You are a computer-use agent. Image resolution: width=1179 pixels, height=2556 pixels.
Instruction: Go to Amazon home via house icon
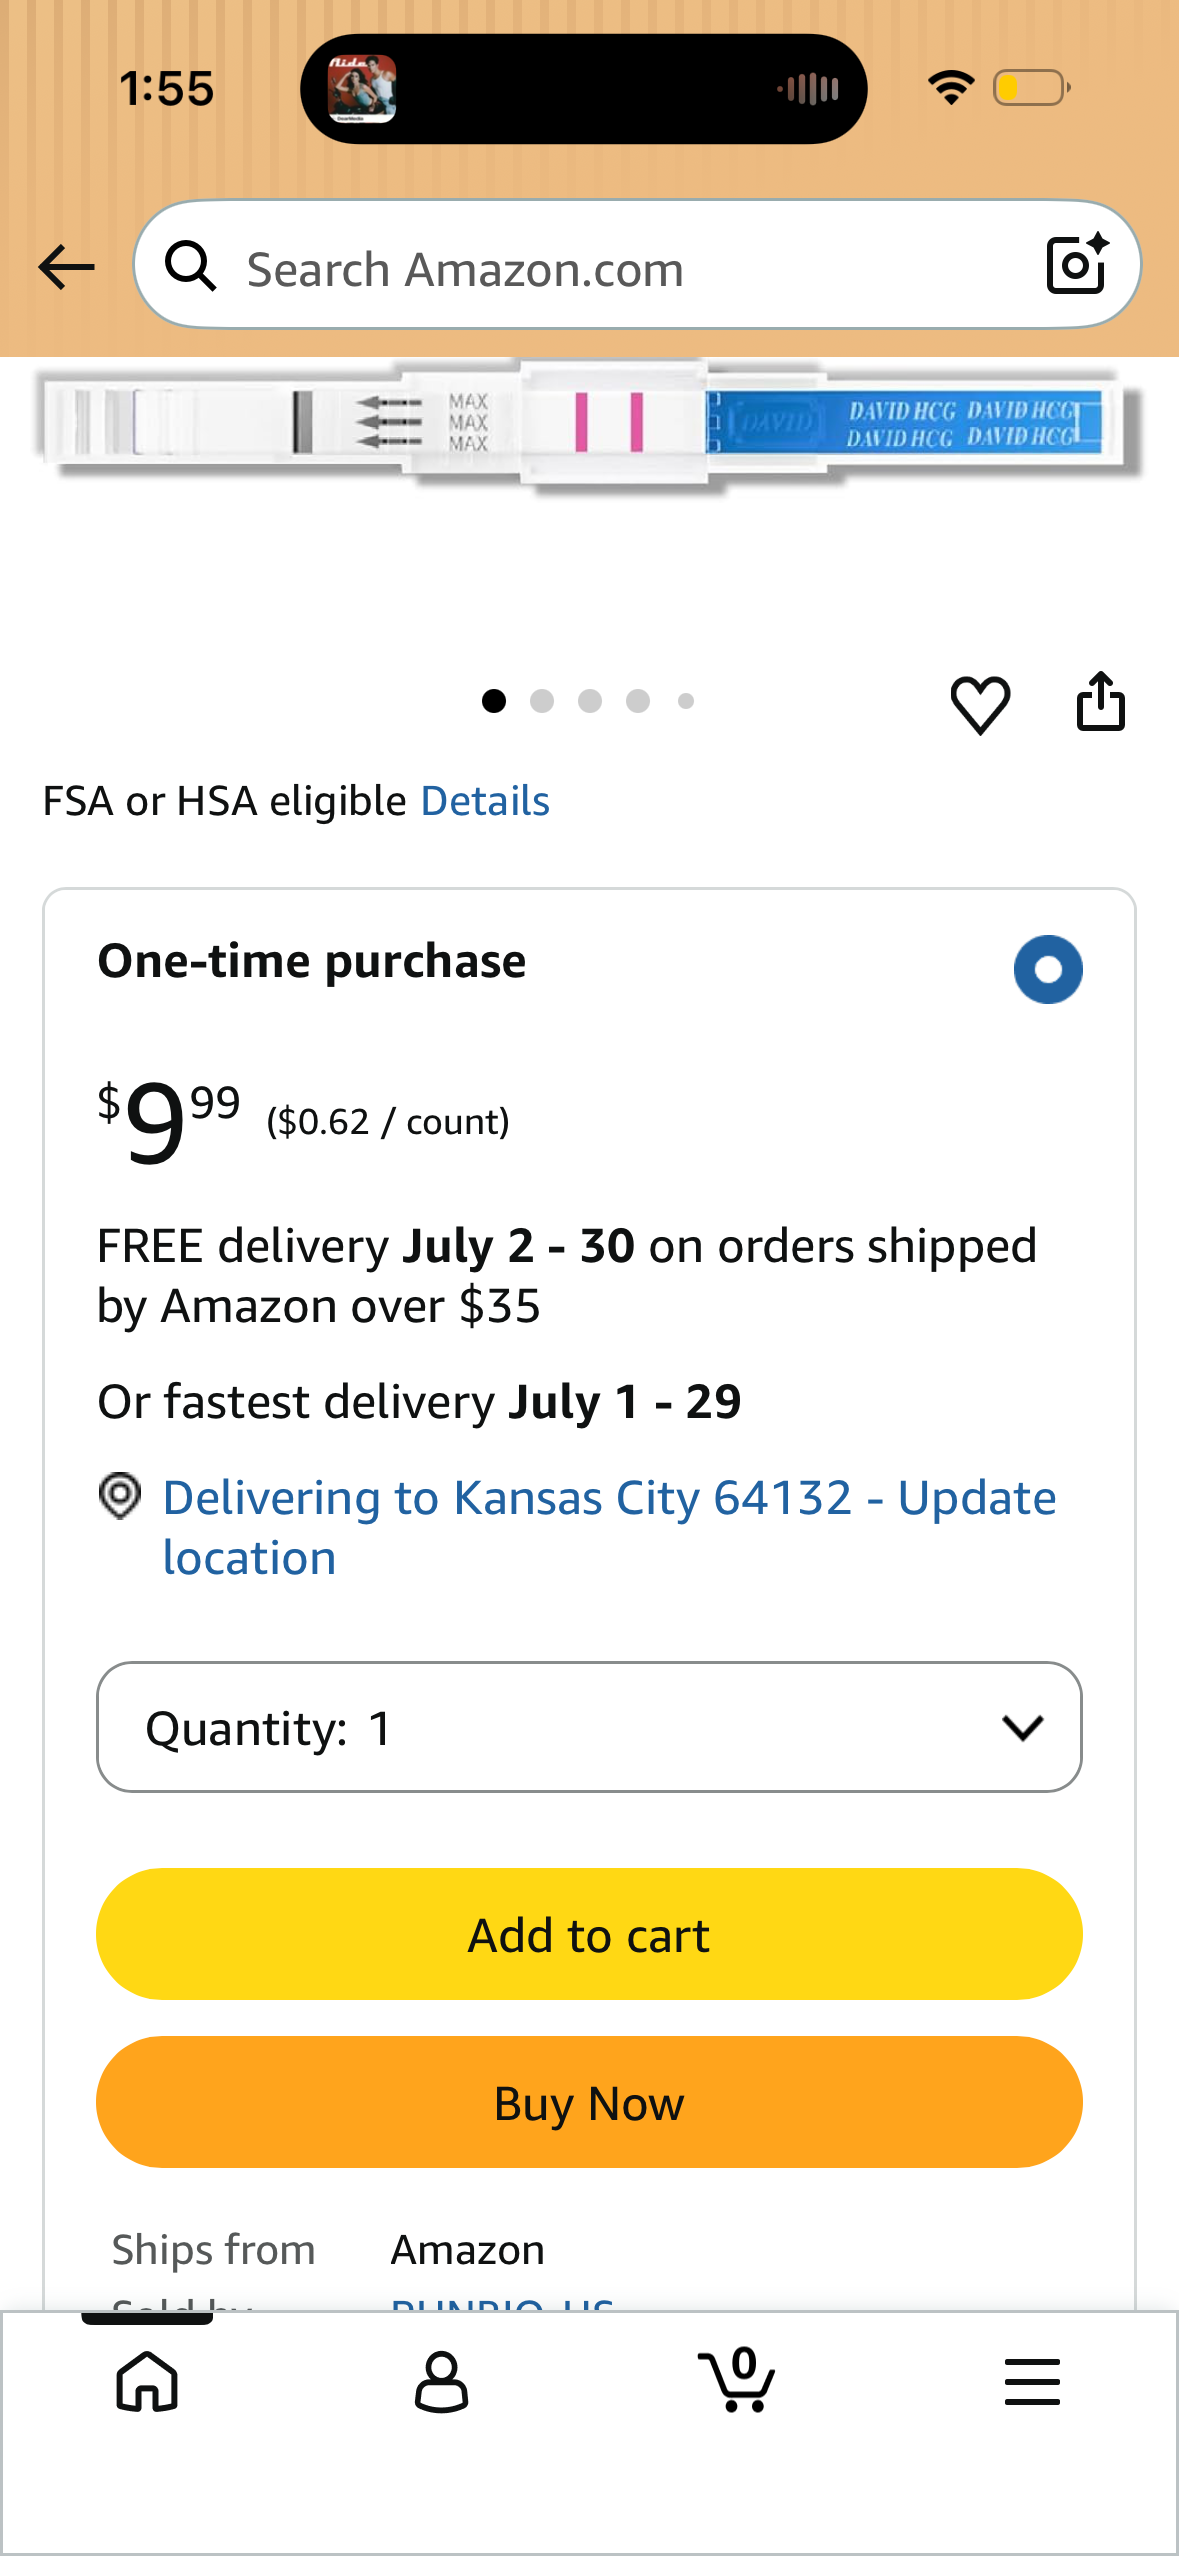click(x=147, y=2381)
